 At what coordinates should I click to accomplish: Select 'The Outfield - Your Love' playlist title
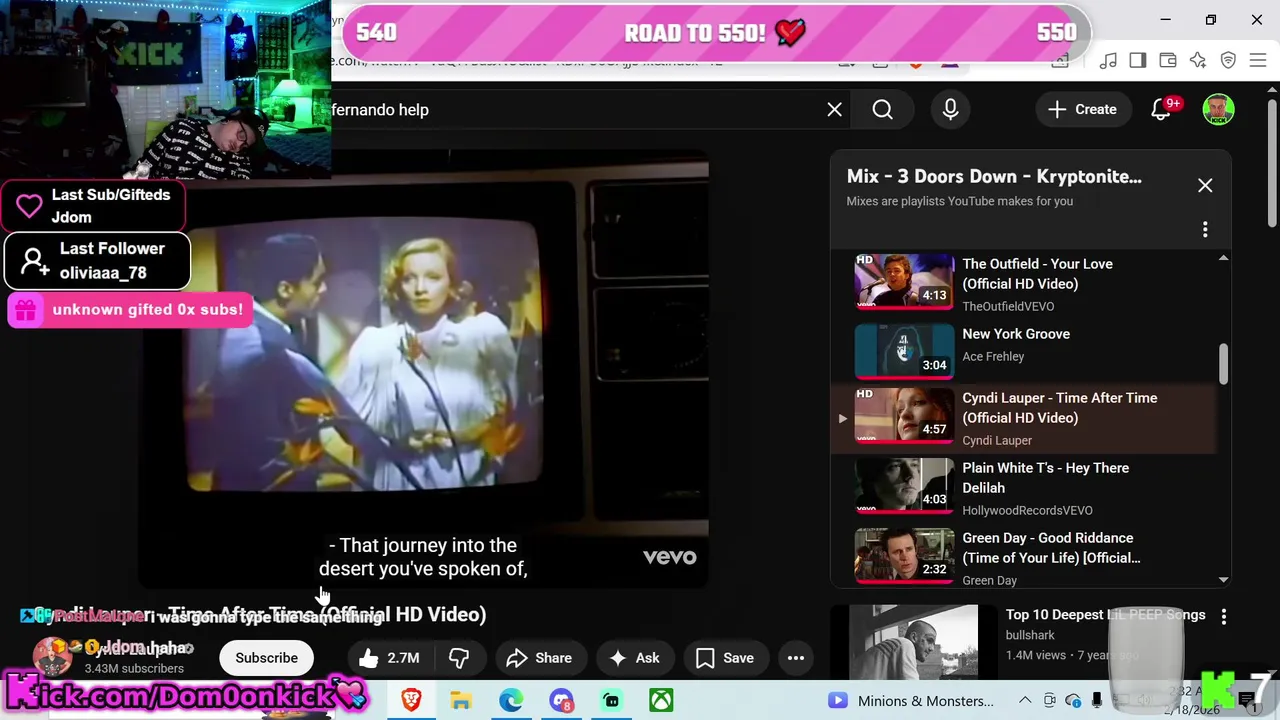[1037, 274]
